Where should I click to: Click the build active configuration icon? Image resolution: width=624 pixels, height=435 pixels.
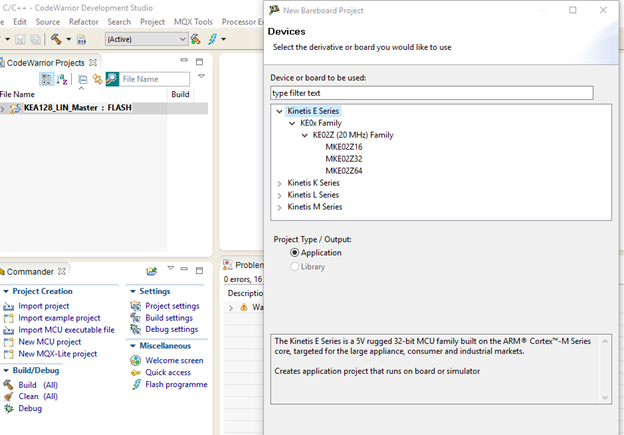pos(195,39)
